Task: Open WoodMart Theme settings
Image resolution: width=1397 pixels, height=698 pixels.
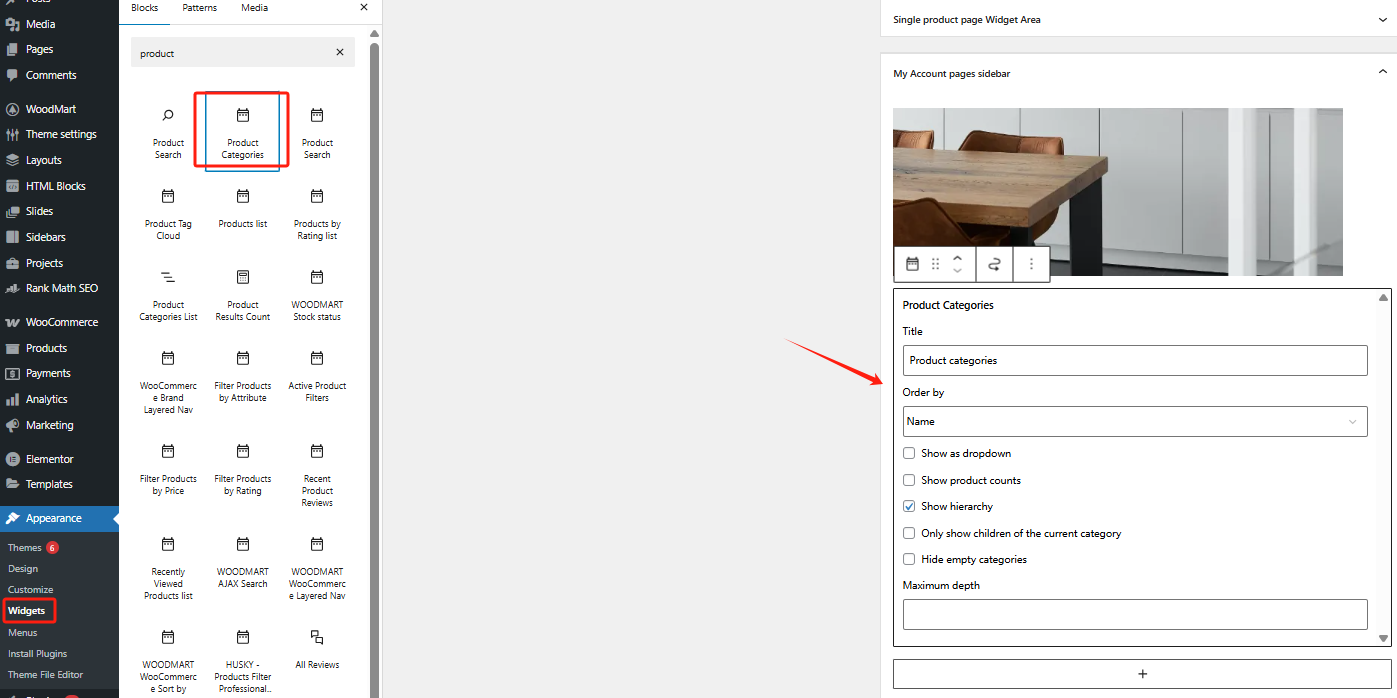Action: click(x=59, y=134)
